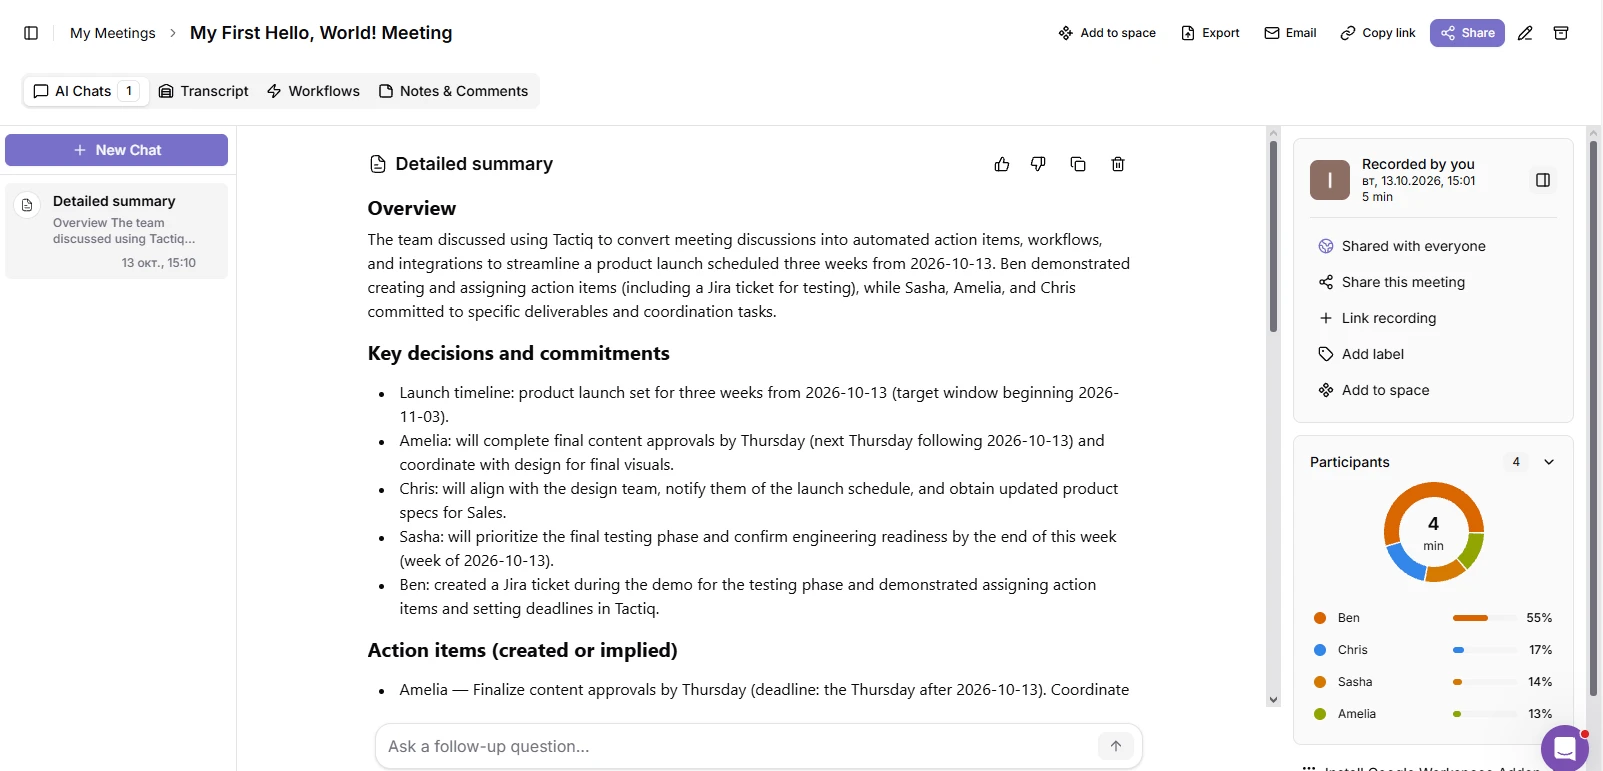The image size is (1603, 771).
Task: Toggle the left sidebar panel icon
Action: [31, 33]
